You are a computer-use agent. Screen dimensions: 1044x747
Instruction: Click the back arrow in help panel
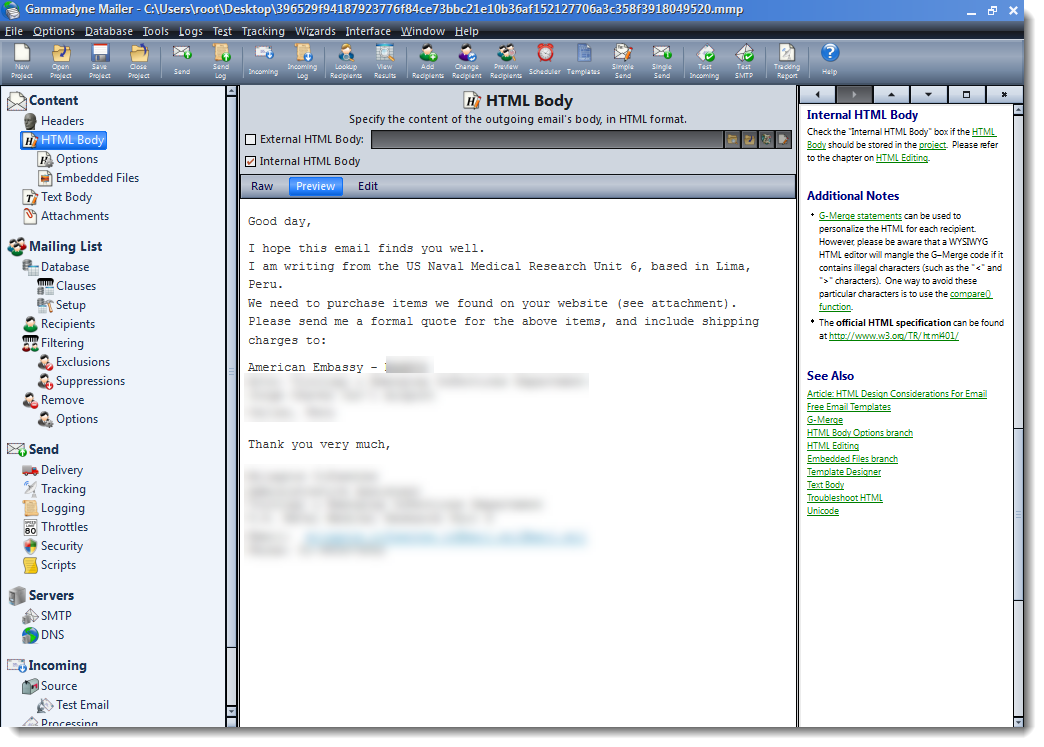(818, 95)
